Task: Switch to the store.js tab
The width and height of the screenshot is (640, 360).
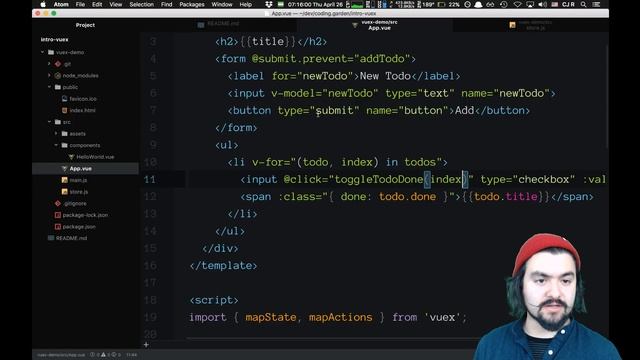Action: coord(531,25)
